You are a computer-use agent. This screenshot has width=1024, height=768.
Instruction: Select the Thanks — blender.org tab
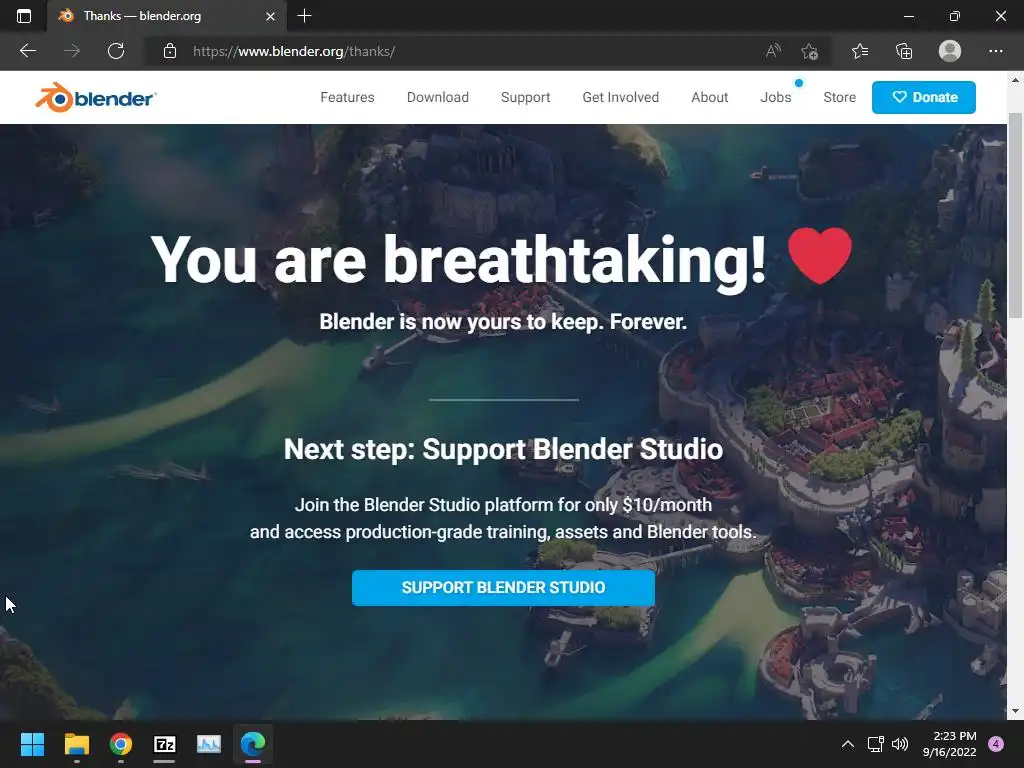click(x=167, y=16)
